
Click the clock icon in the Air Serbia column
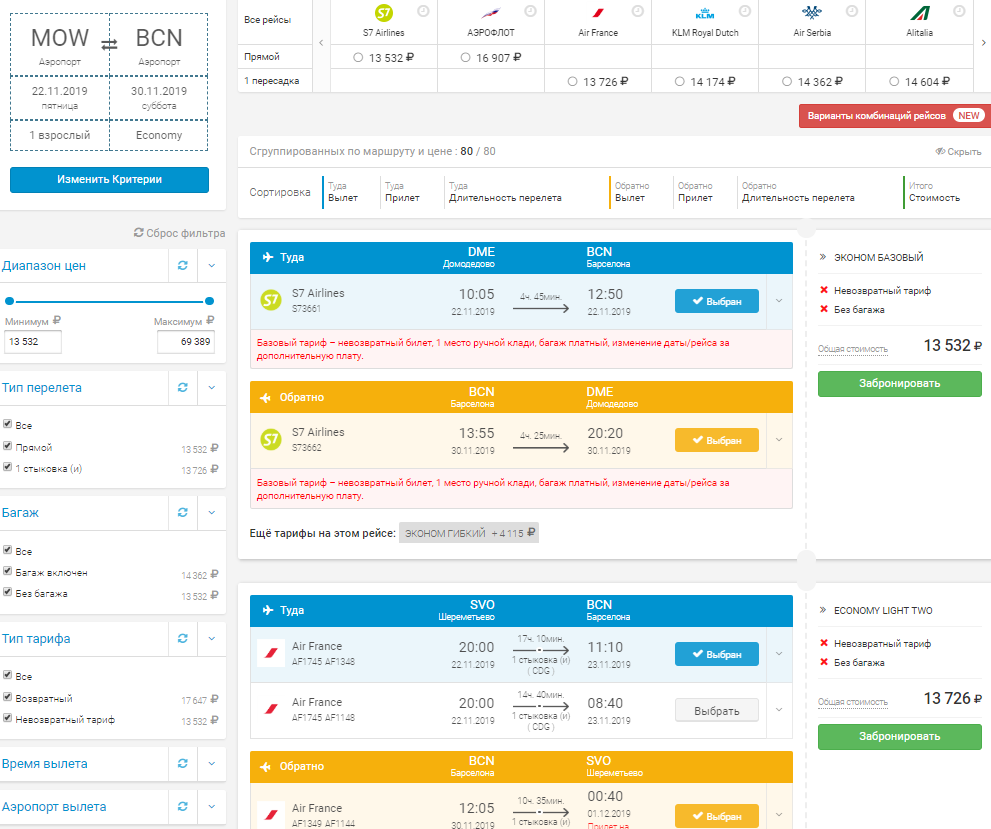tap(852, 11)
